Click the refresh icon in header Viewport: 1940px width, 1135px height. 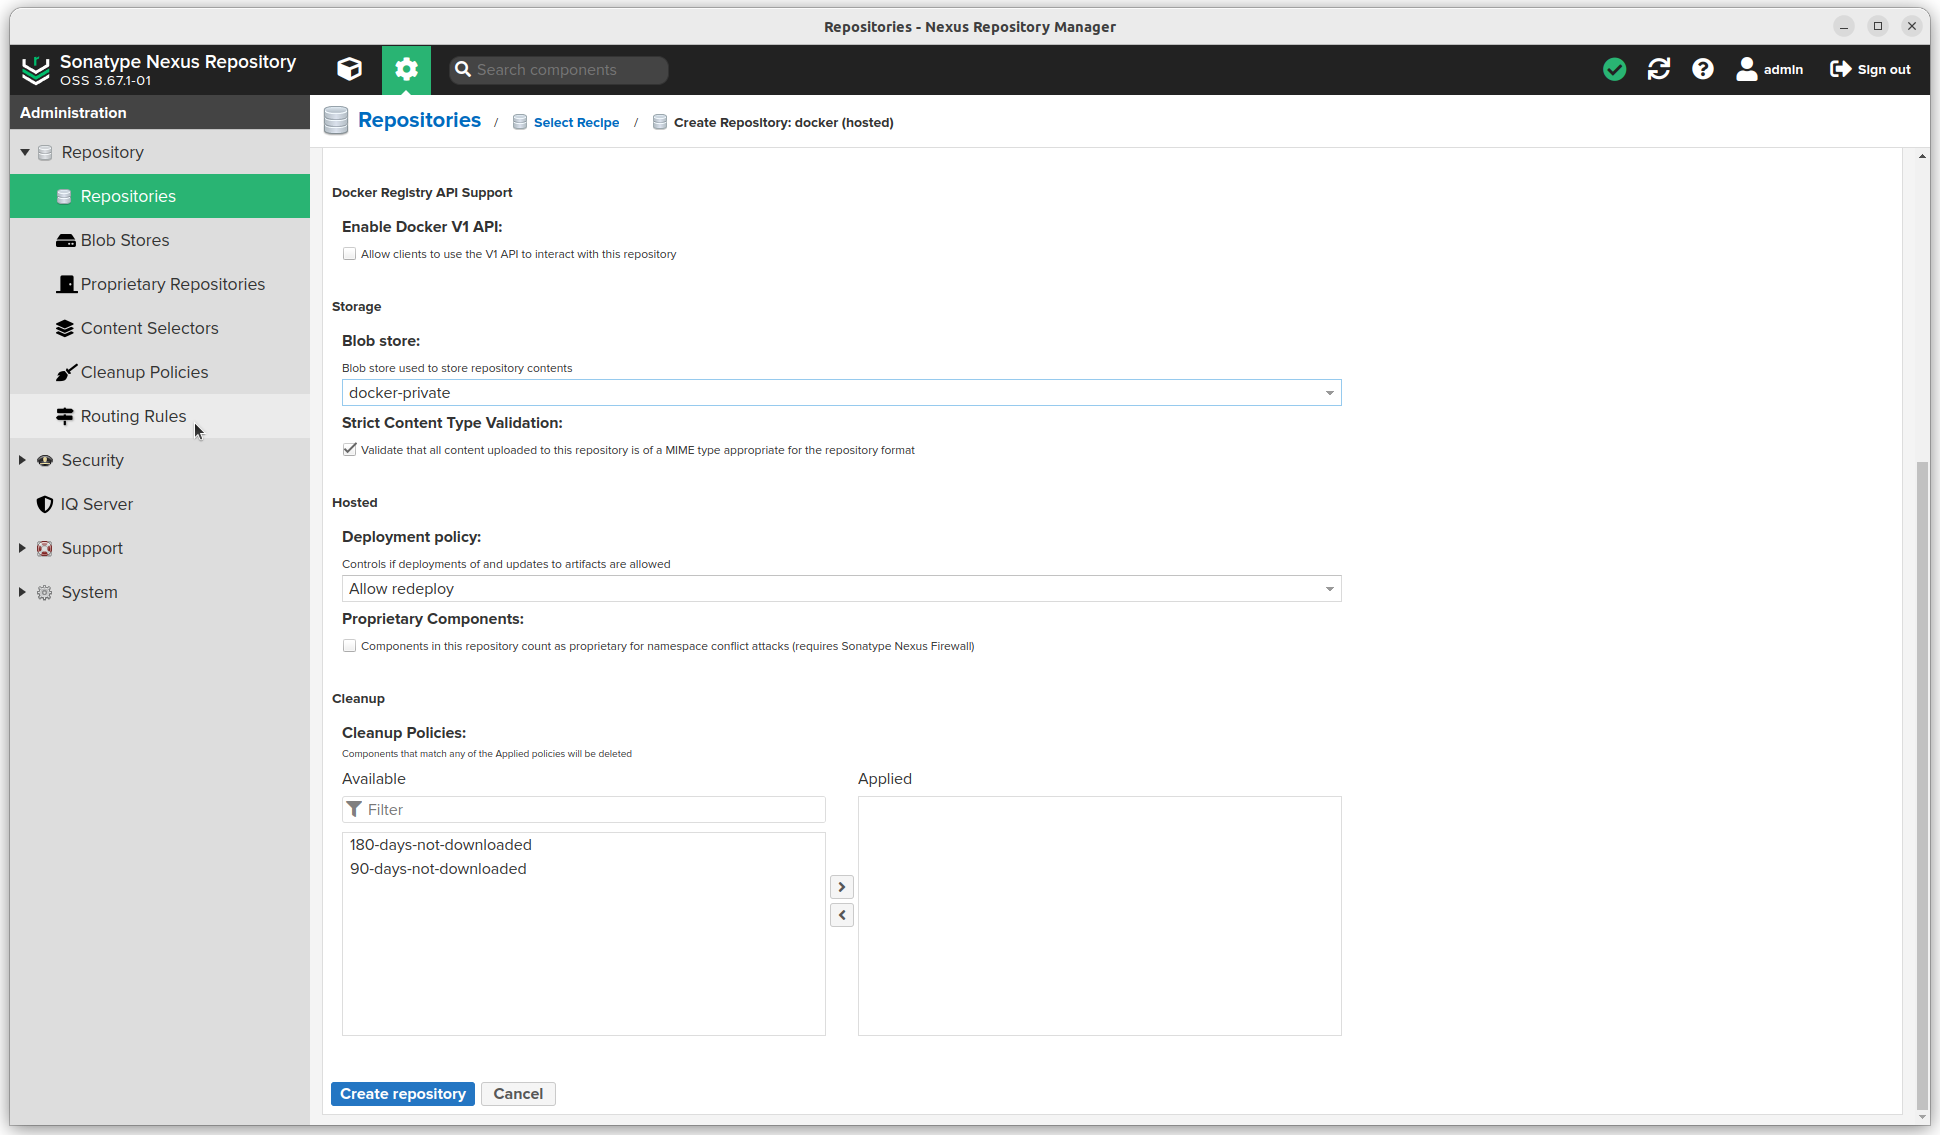1659,69
